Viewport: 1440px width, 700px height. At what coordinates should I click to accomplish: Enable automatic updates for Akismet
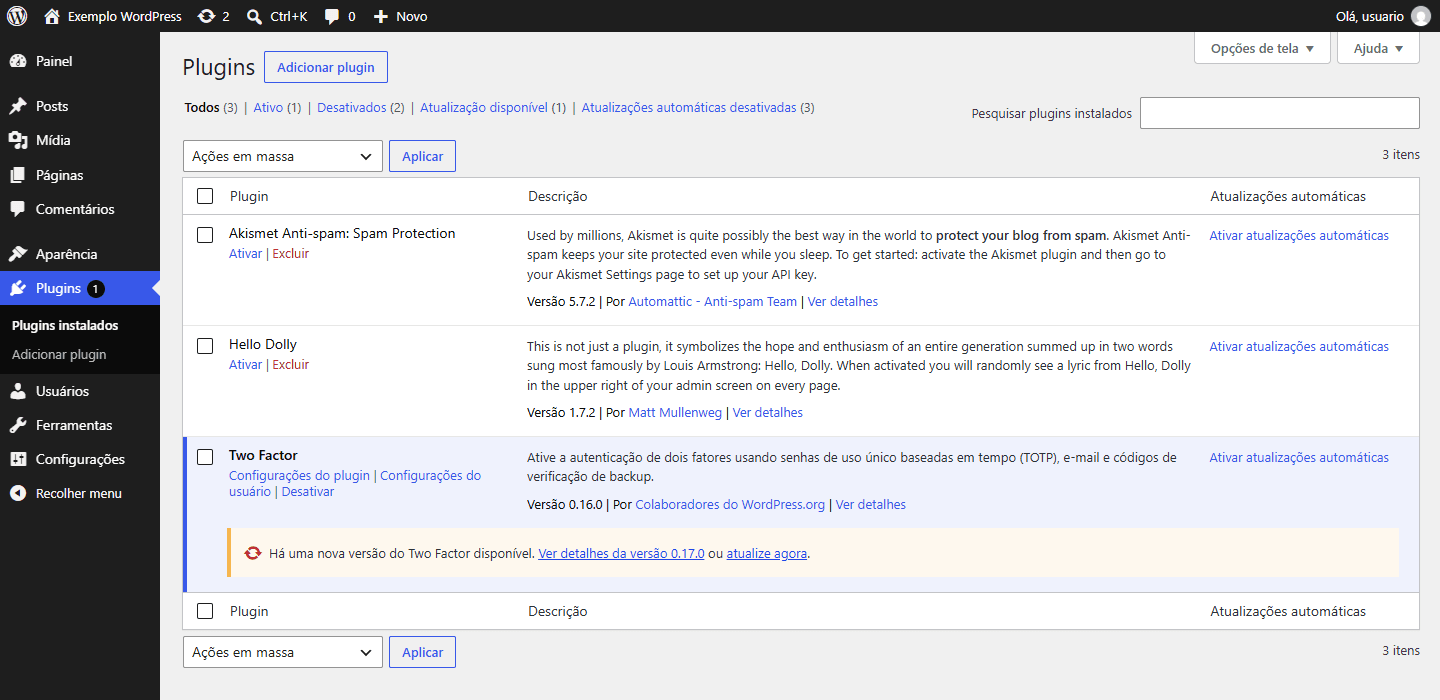pos(1299,235)
